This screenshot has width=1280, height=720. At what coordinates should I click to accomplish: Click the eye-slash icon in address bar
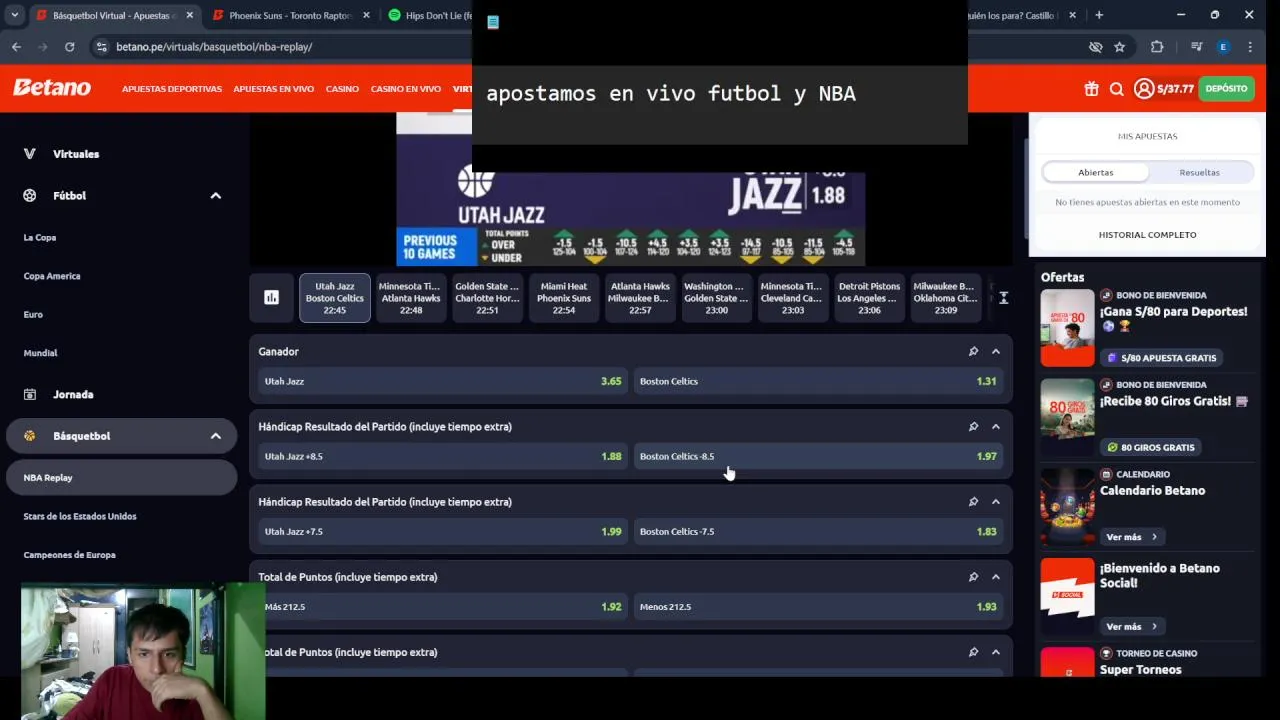pos(1095,47)
